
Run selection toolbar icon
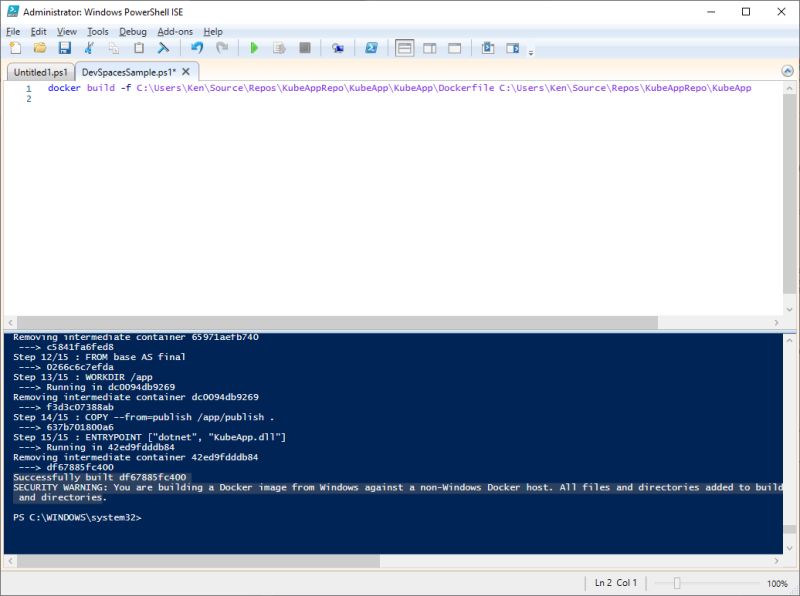pos(279,48)
